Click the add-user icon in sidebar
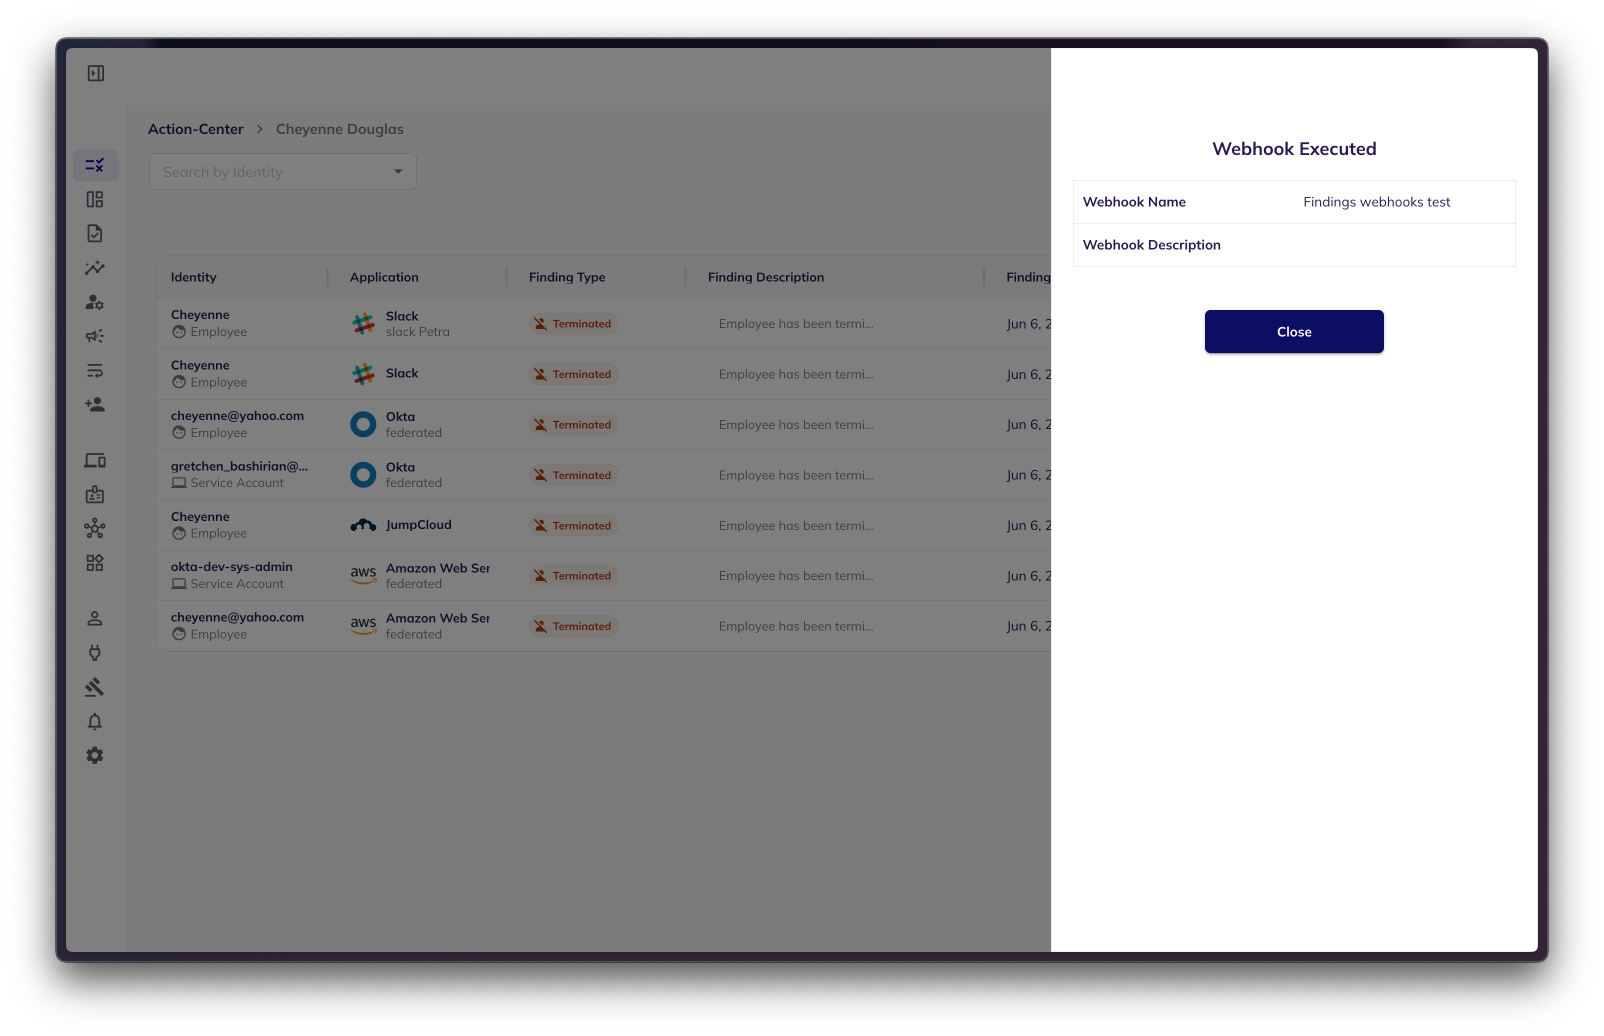The height and width of the screenshot is (1036, 1604). click(95, 405)
